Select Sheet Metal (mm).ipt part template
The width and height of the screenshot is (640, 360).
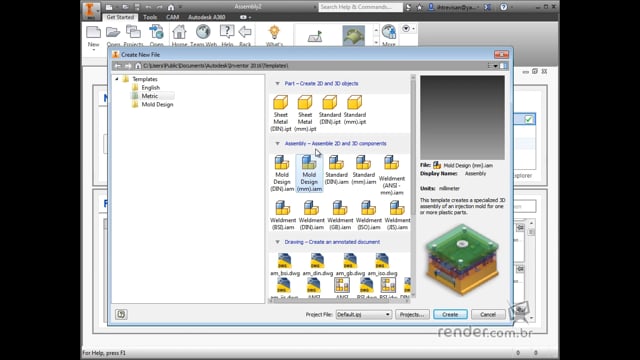tap(305, 113)
